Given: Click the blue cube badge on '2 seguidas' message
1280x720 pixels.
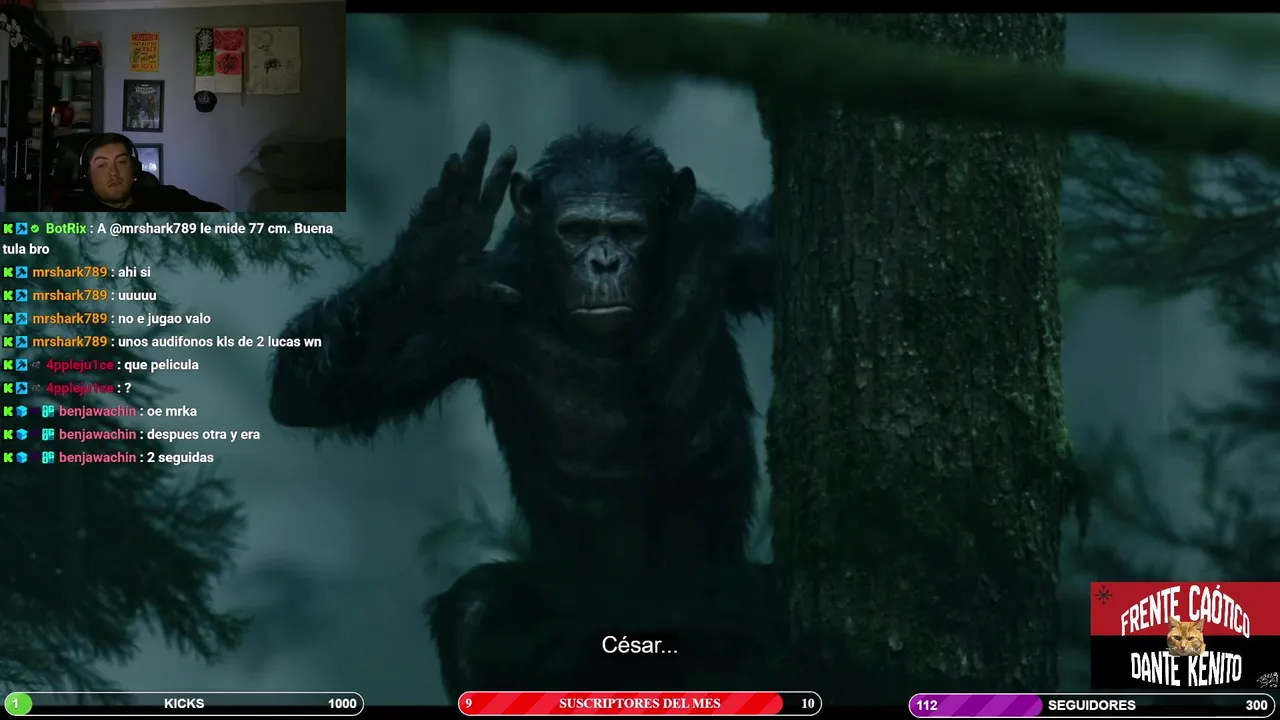Looking at the screenshot, I should click(21, 457).
